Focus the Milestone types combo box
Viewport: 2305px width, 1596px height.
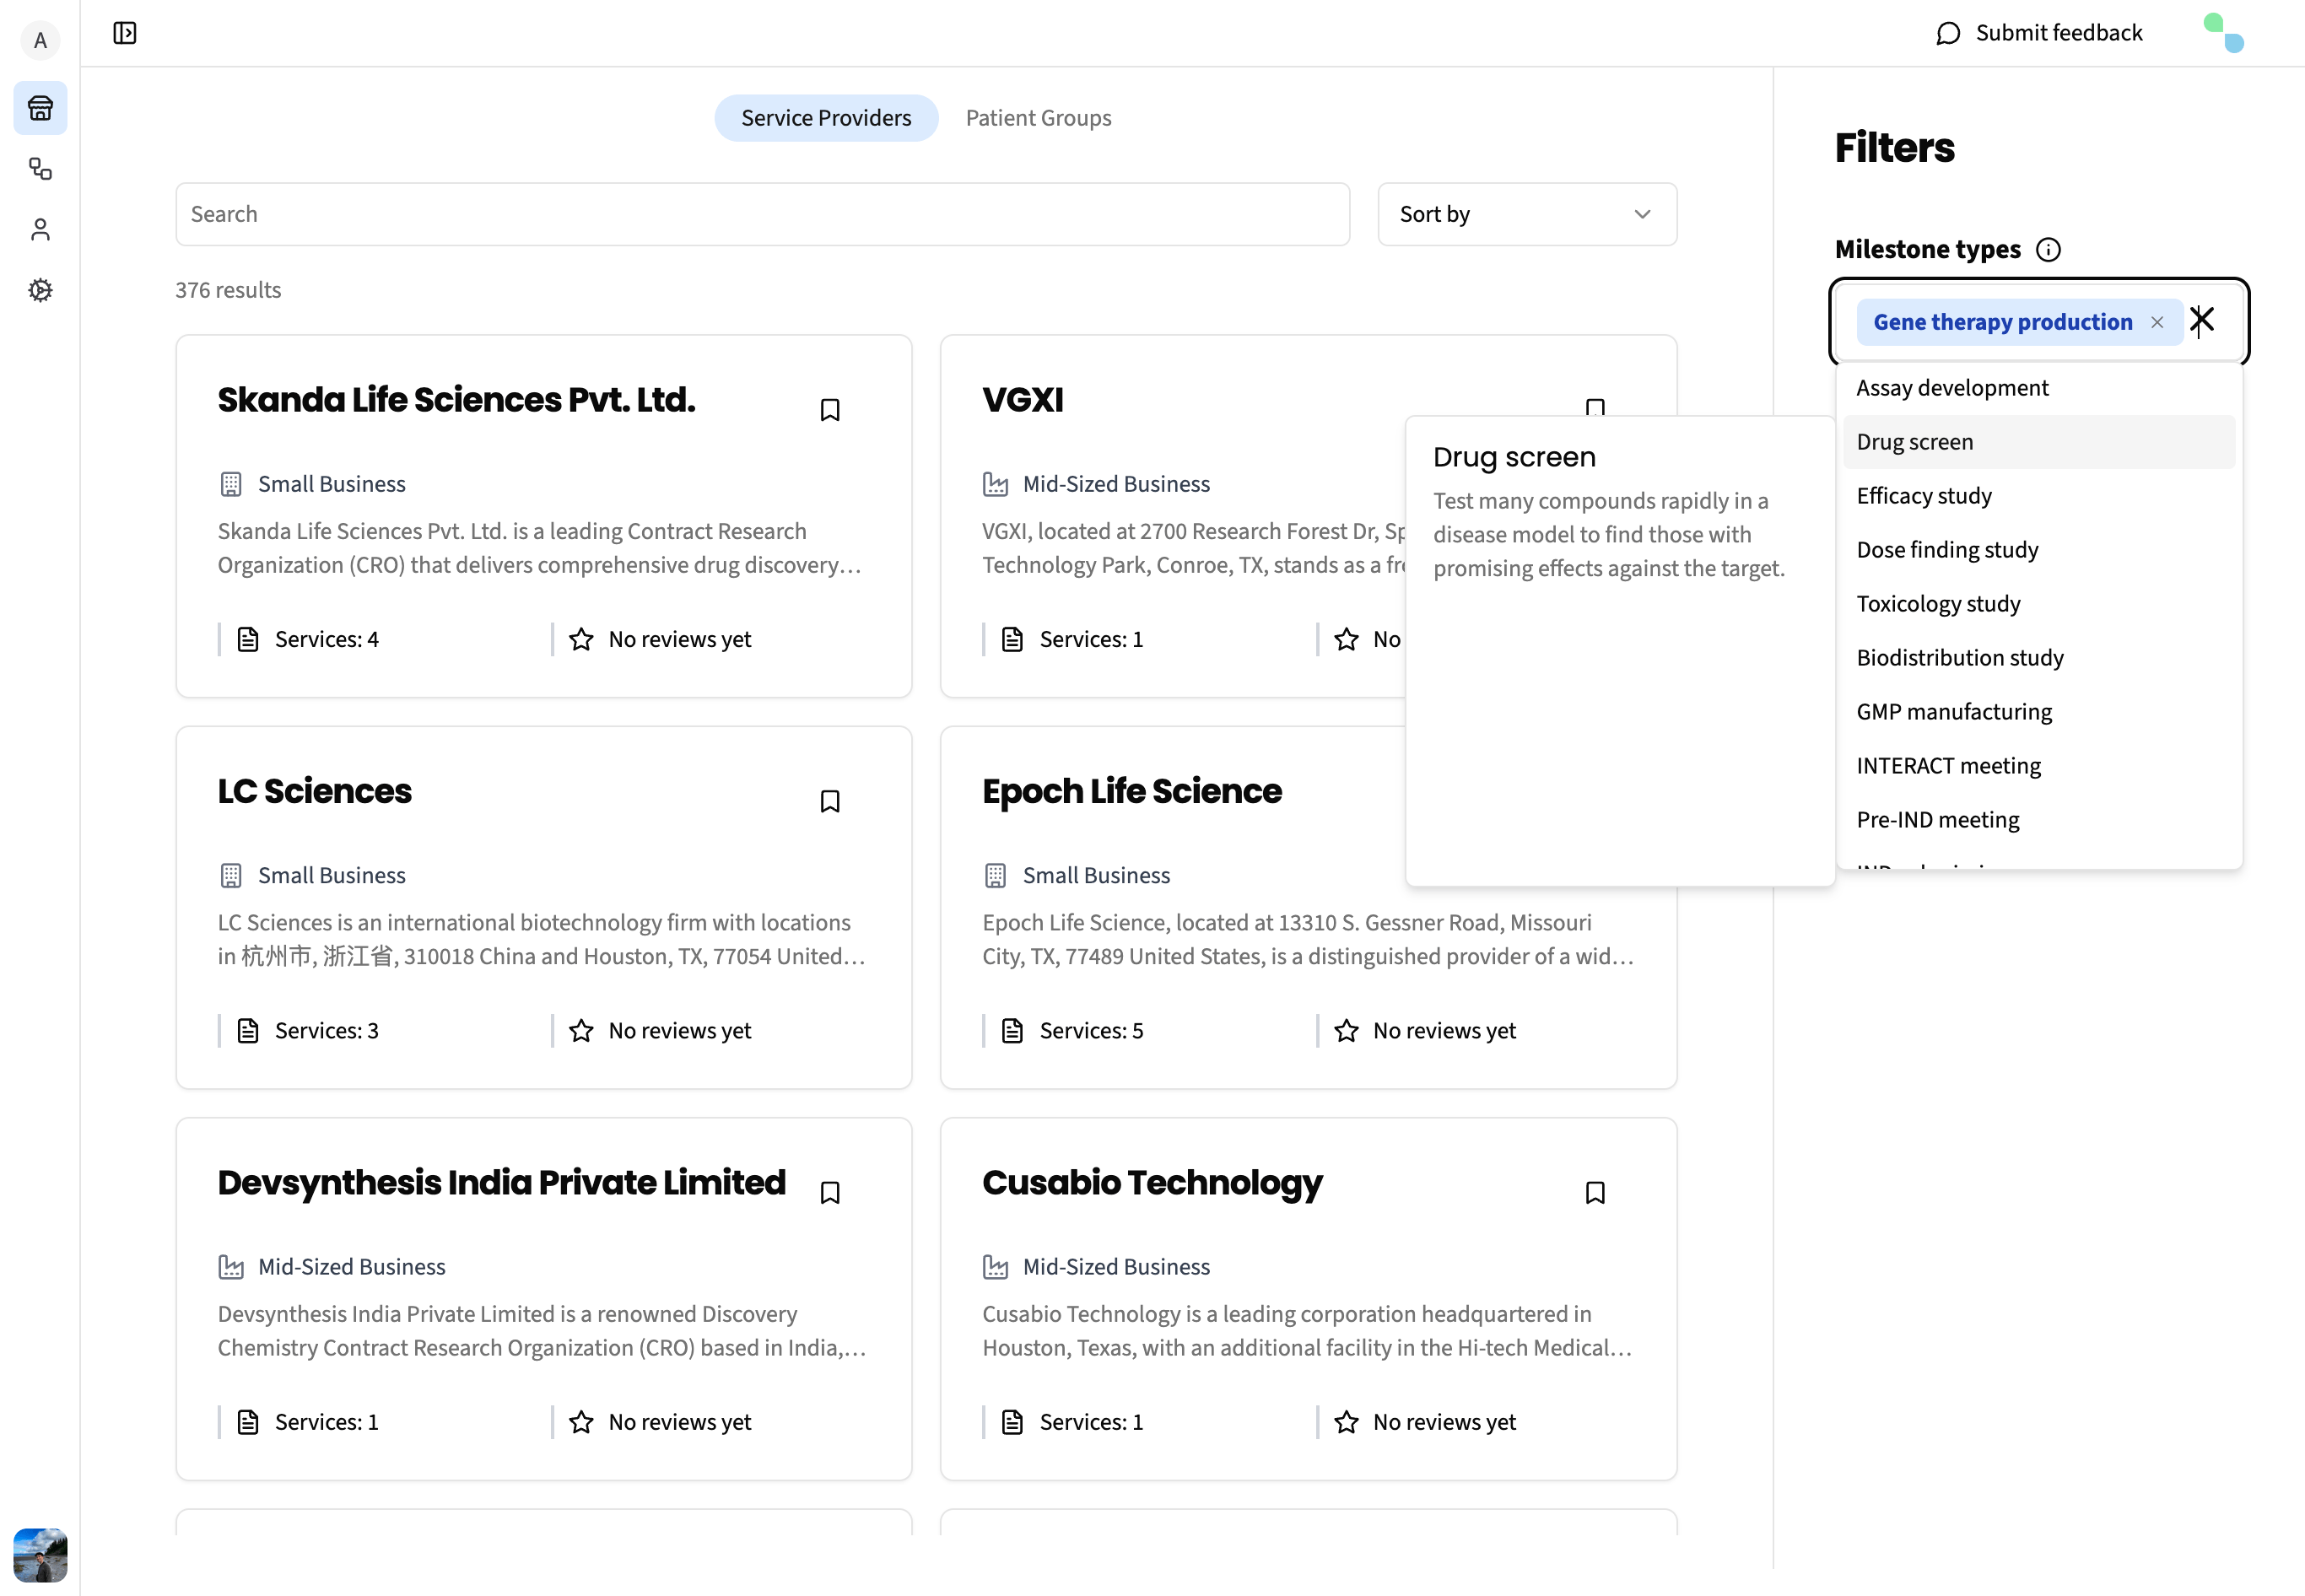pyautogui.click(x=2038, y=322)
